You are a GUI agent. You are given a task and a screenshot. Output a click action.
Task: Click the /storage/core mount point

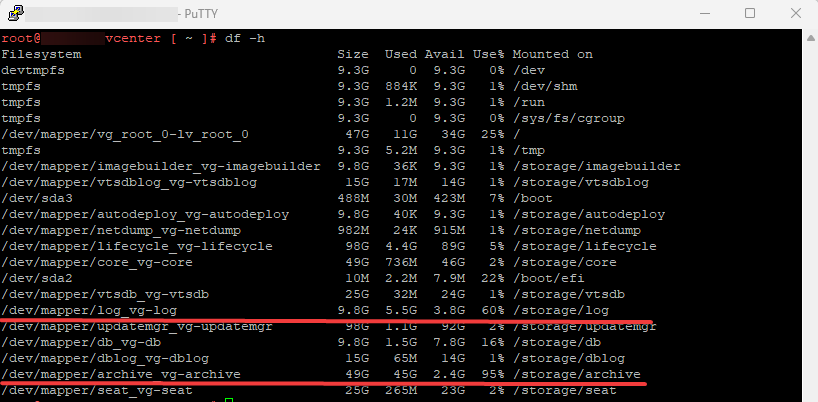pos(564,262)
